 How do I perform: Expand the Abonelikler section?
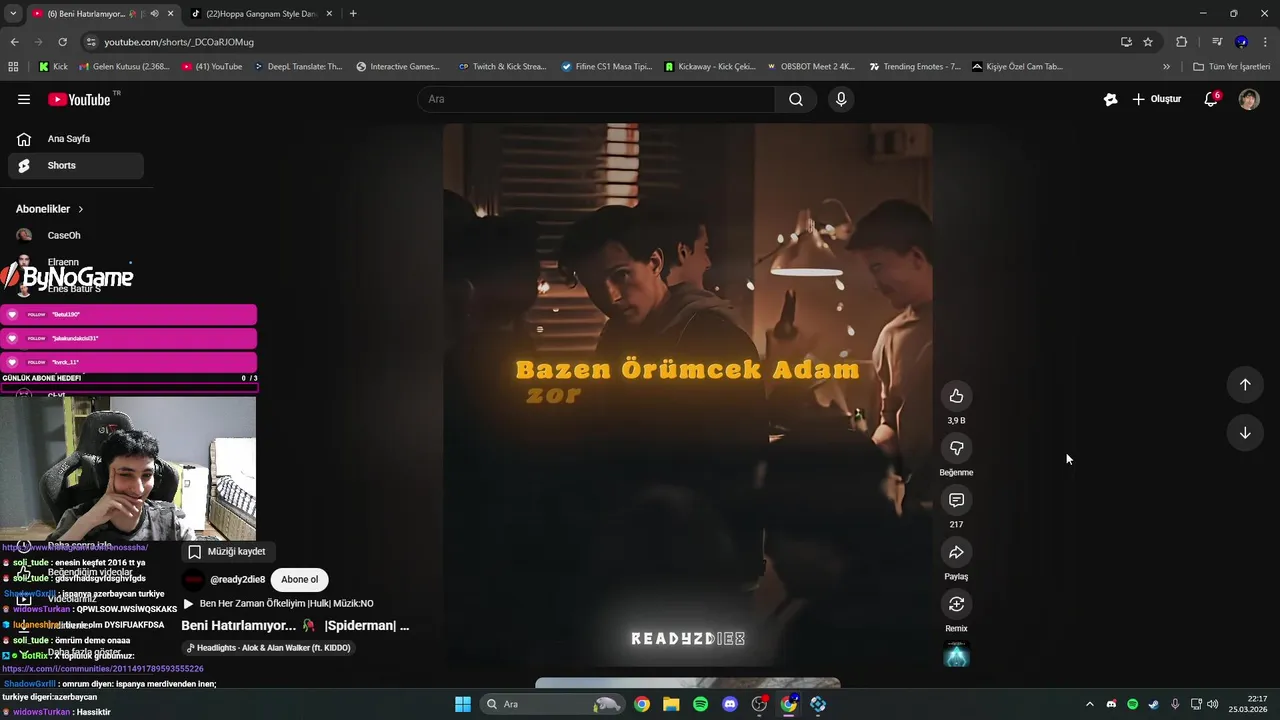click(50, 209)
